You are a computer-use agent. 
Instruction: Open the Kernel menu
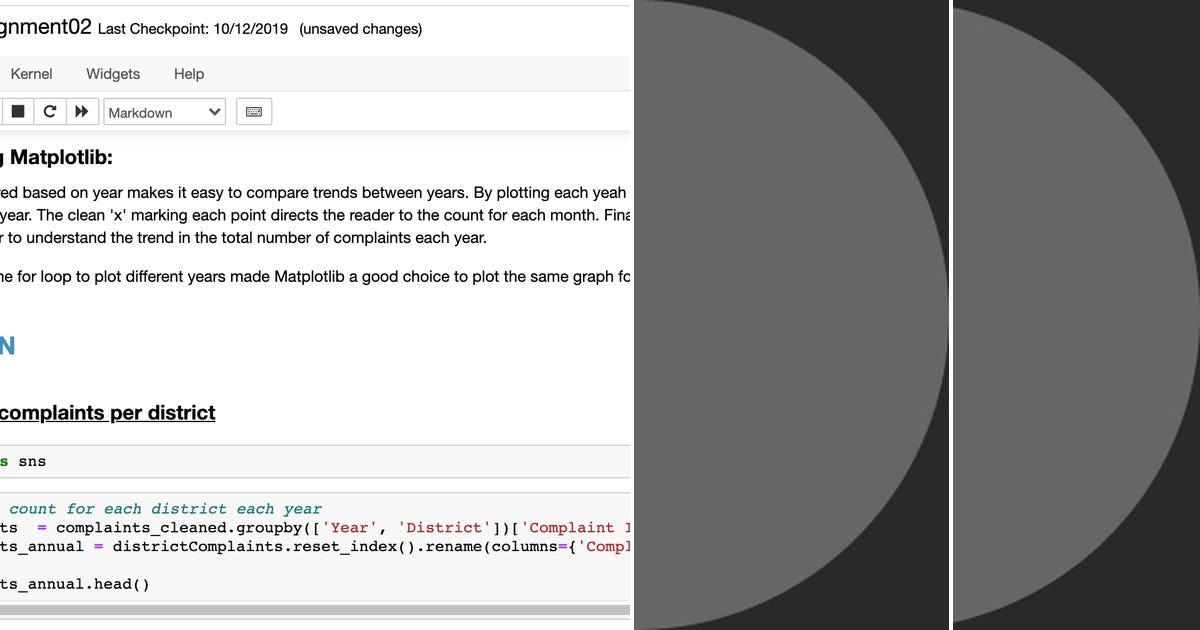[x=31, y=73]
